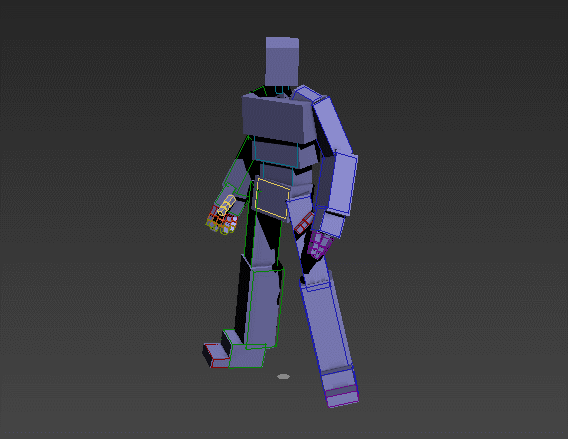This screenshot has width=568, height=439.
Task: Select the yellow wireframe finger cylinder
Action: (x=226, y=205)
